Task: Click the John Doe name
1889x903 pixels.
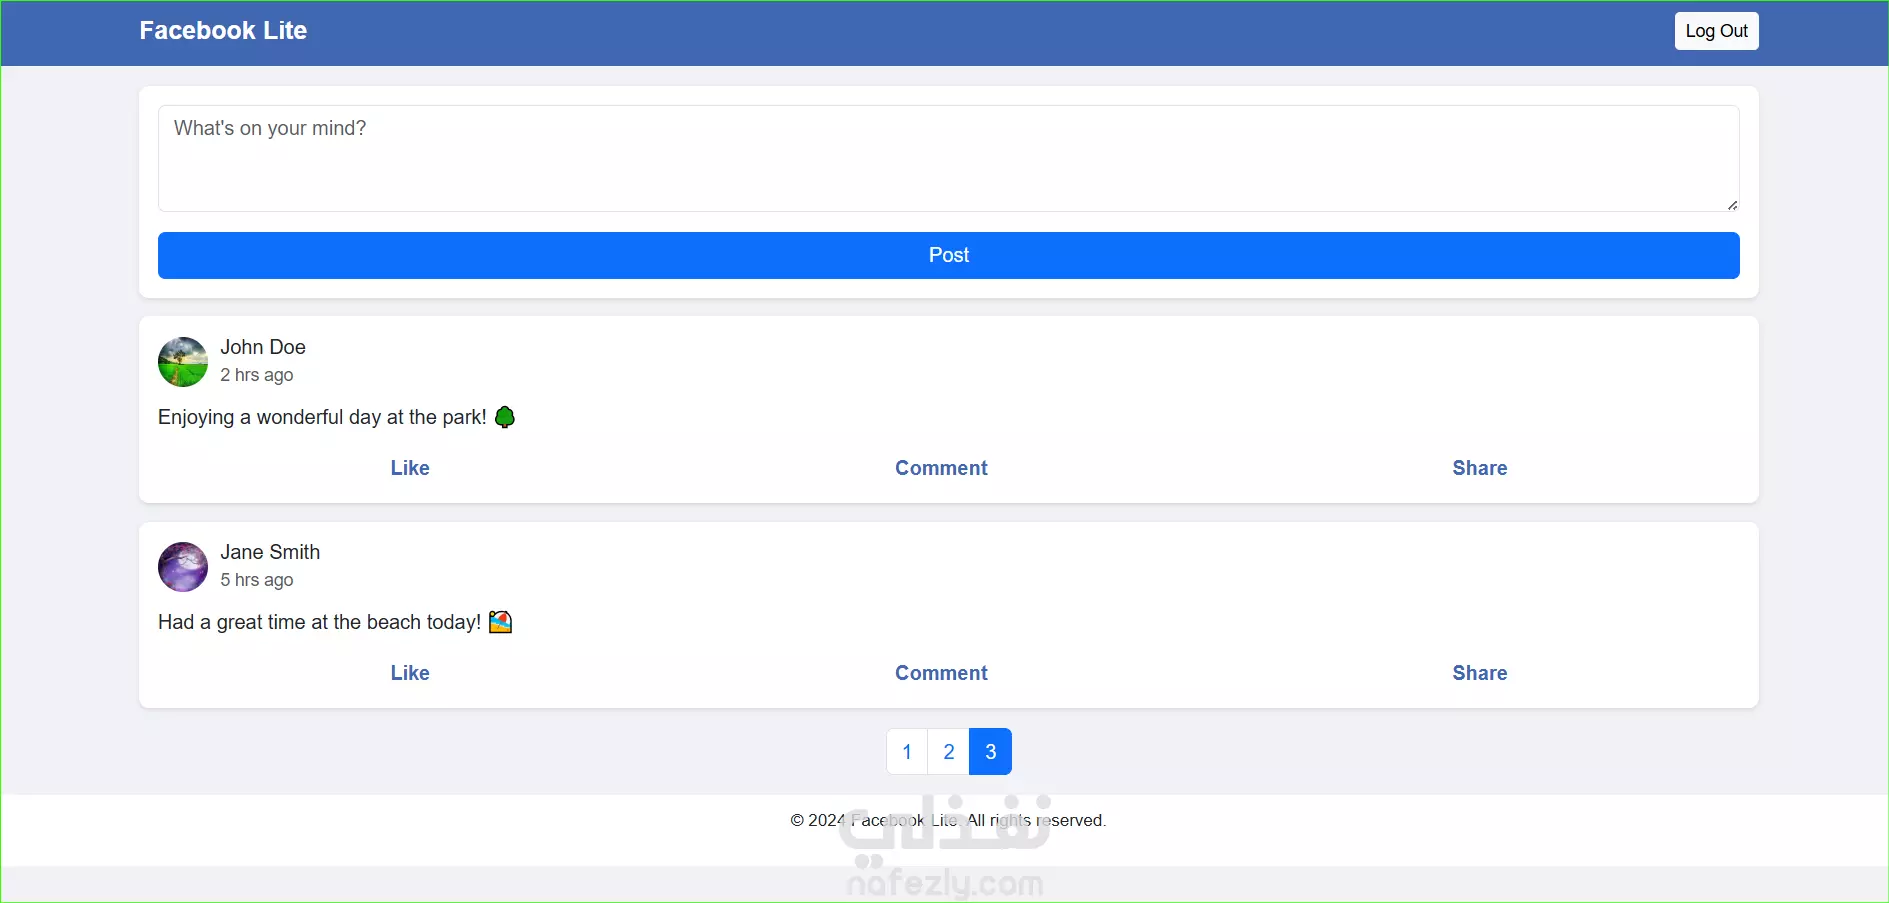Action: 263,347
